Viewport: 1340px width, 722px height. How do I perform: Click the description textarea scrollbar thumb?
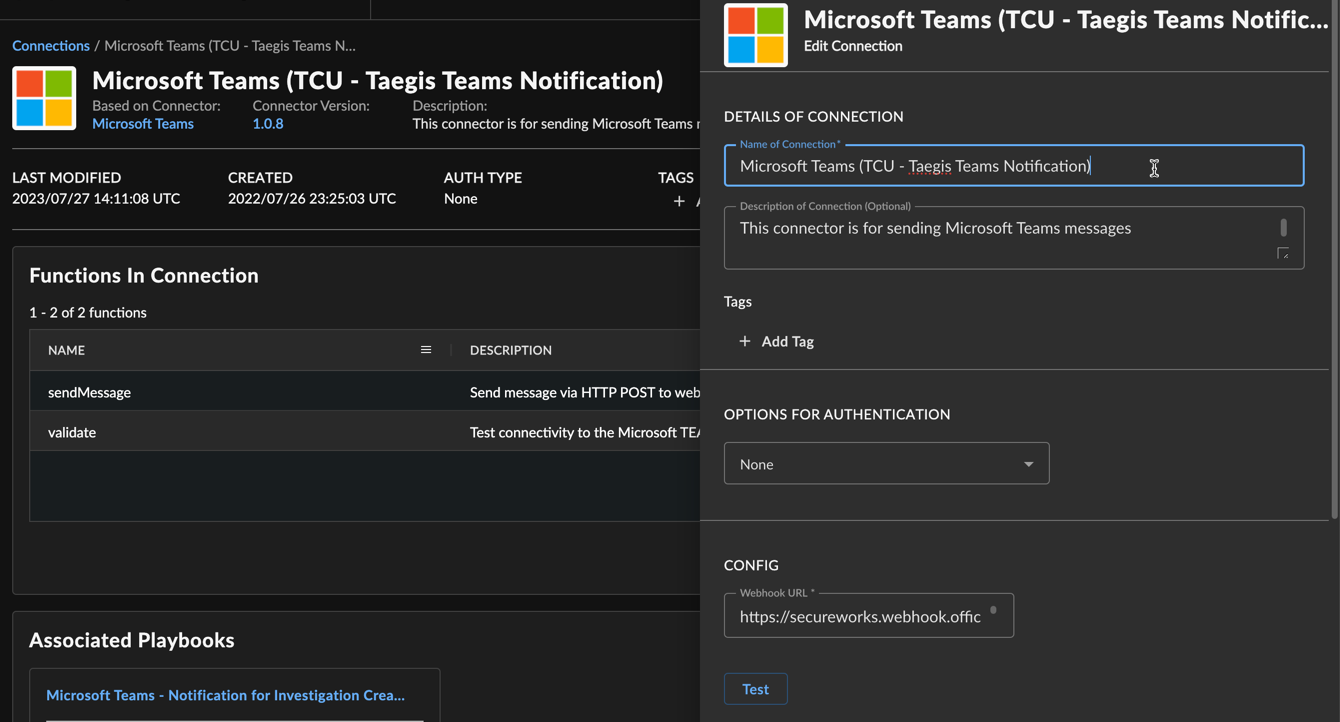click(x=1284, y=228)
